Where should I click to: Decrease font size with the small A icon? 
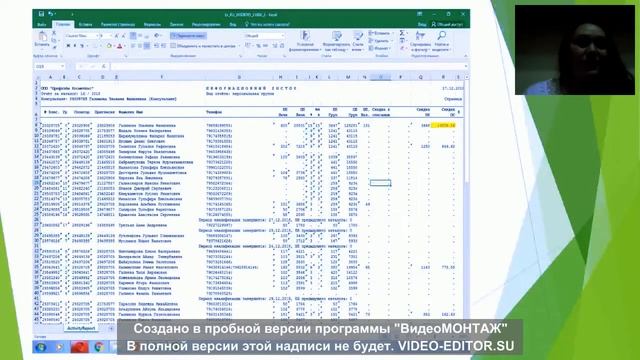click(x=123, y=36)
